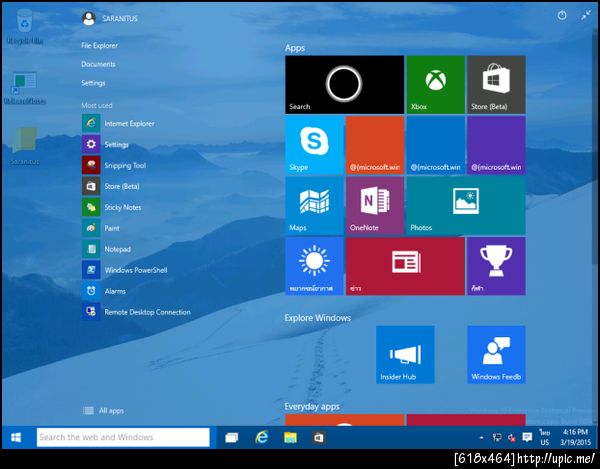
Task: Open the Photos tile
Action: click(466, 206)
